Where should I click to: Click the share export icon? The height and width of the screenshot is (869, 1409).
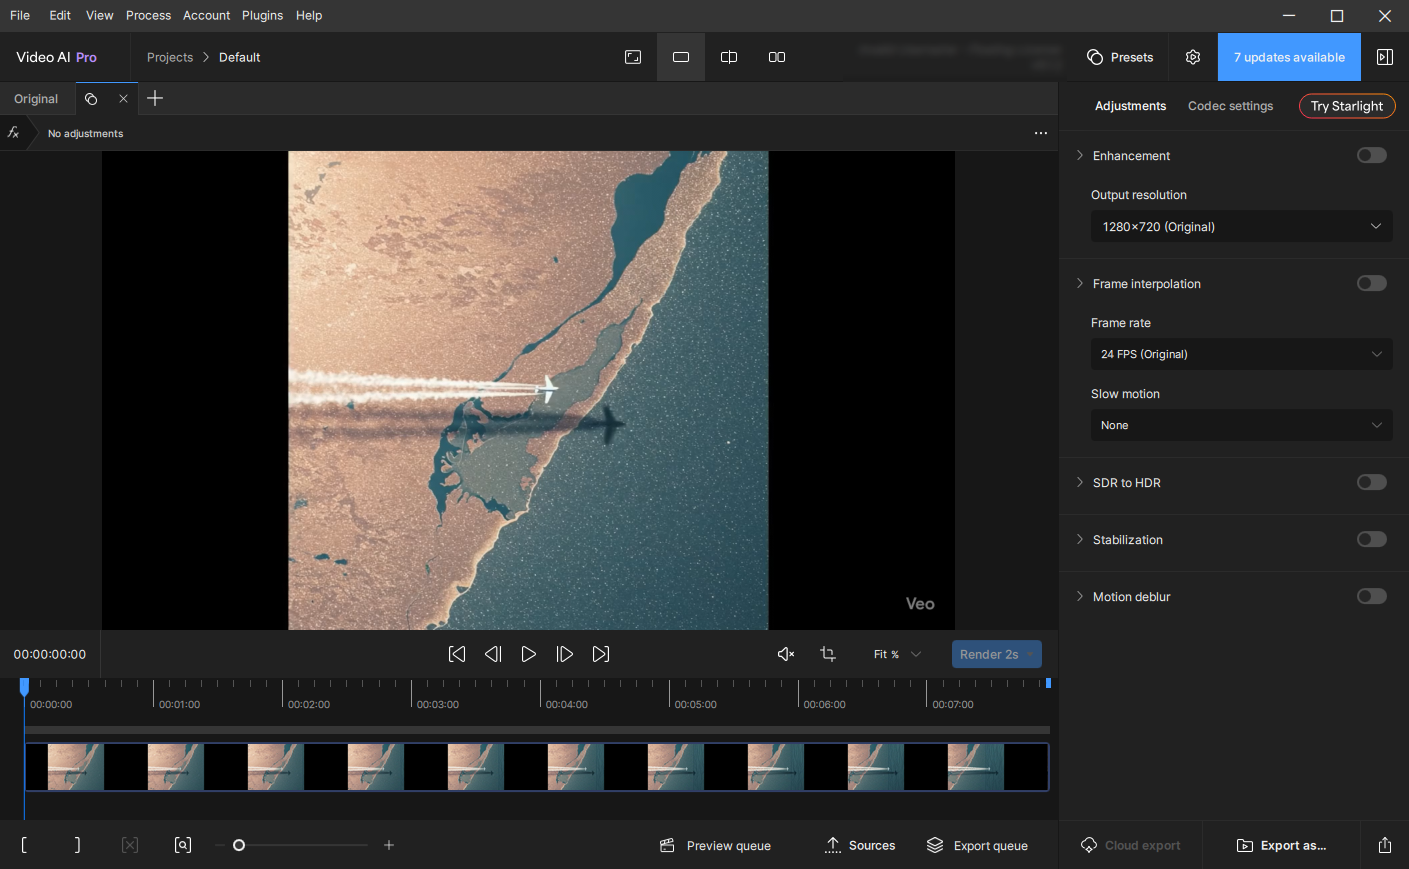click(x=1384, y=845)
